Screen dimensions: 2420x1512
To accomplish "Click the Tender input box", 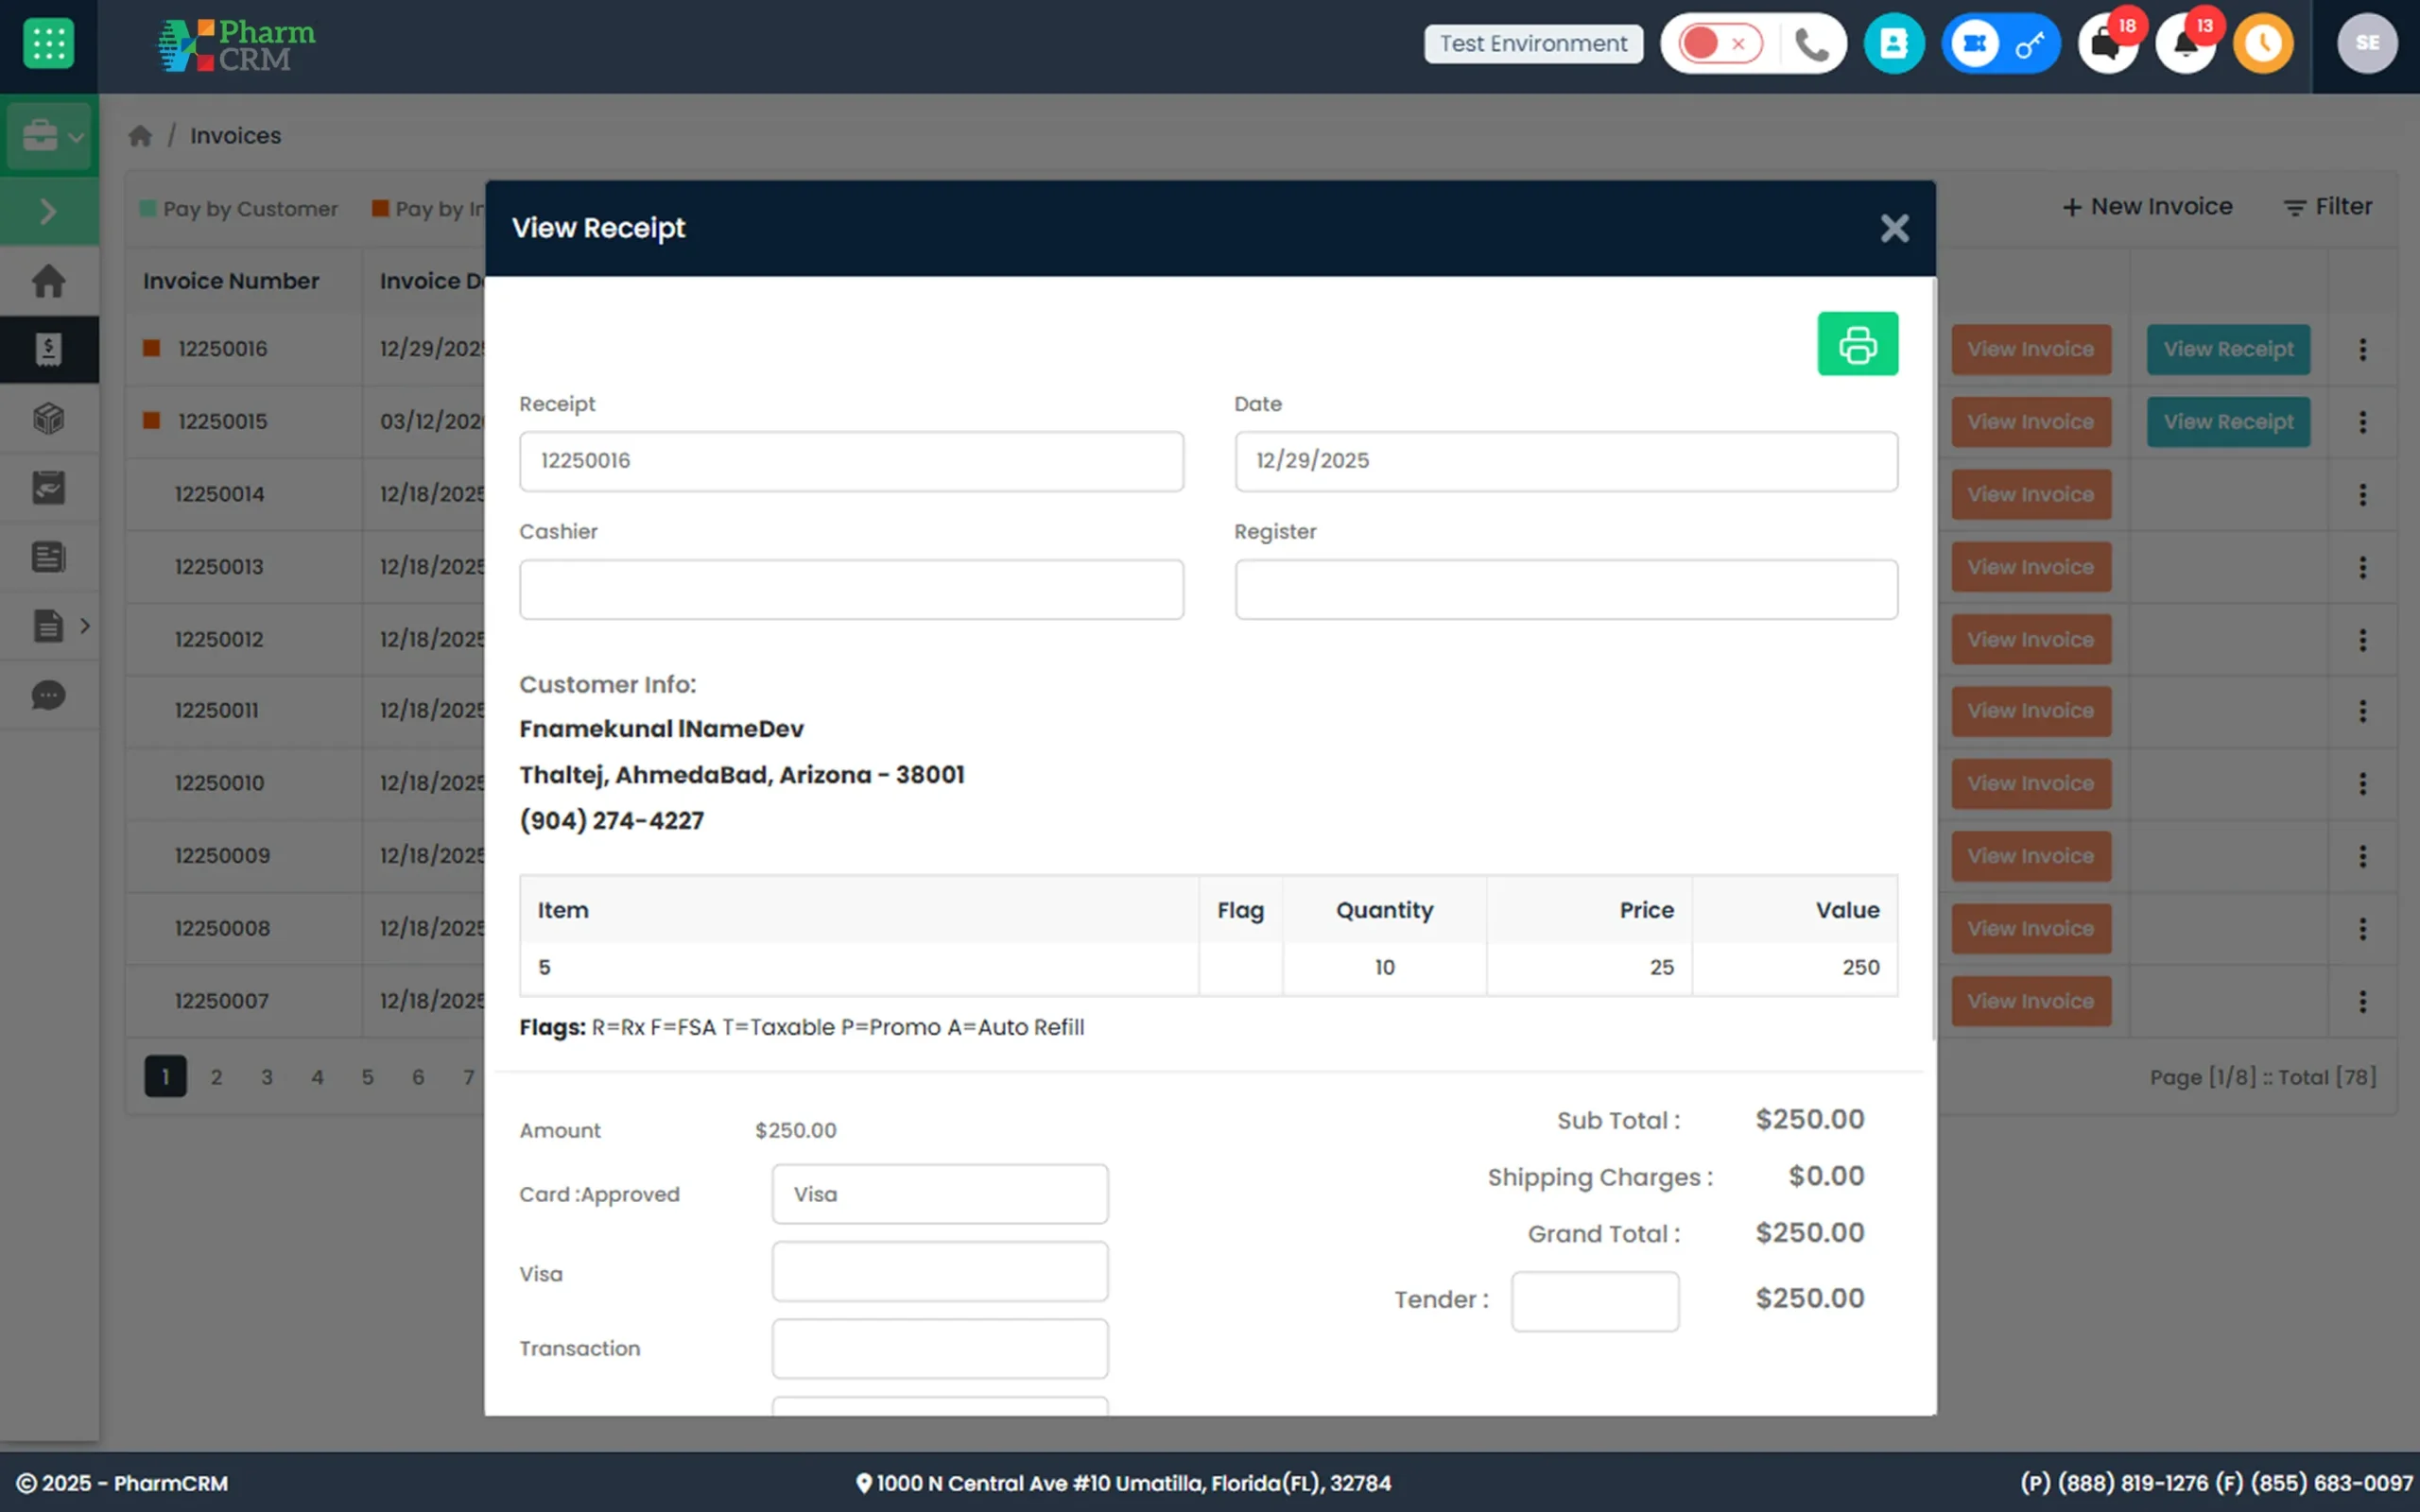I will pyautogui.click(x=1594, y=1301).
